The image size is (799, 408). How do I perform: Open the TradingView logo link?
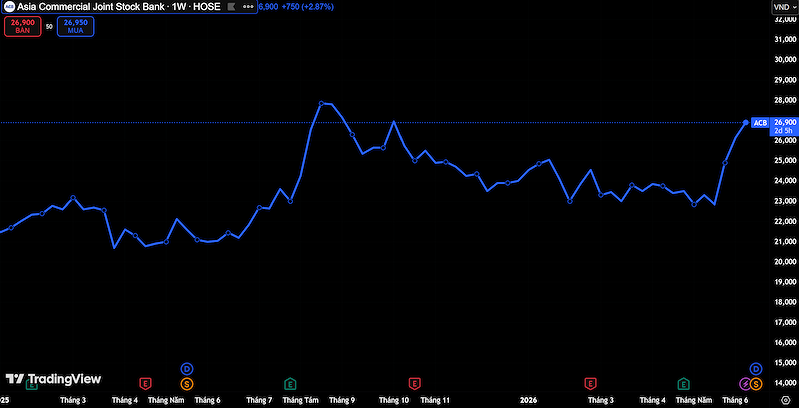pos(53,379)
